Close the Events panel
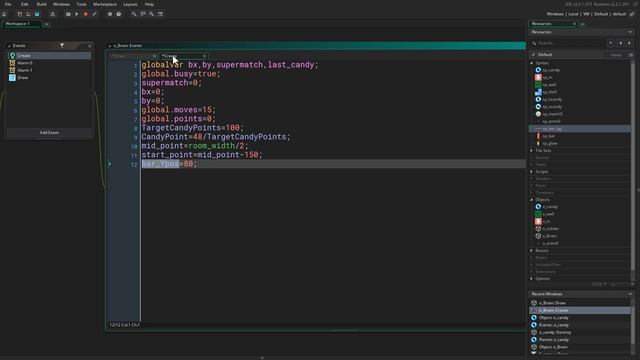Image resolution: width=640 pixels, height=360 pixels. (x=90, y=46)
